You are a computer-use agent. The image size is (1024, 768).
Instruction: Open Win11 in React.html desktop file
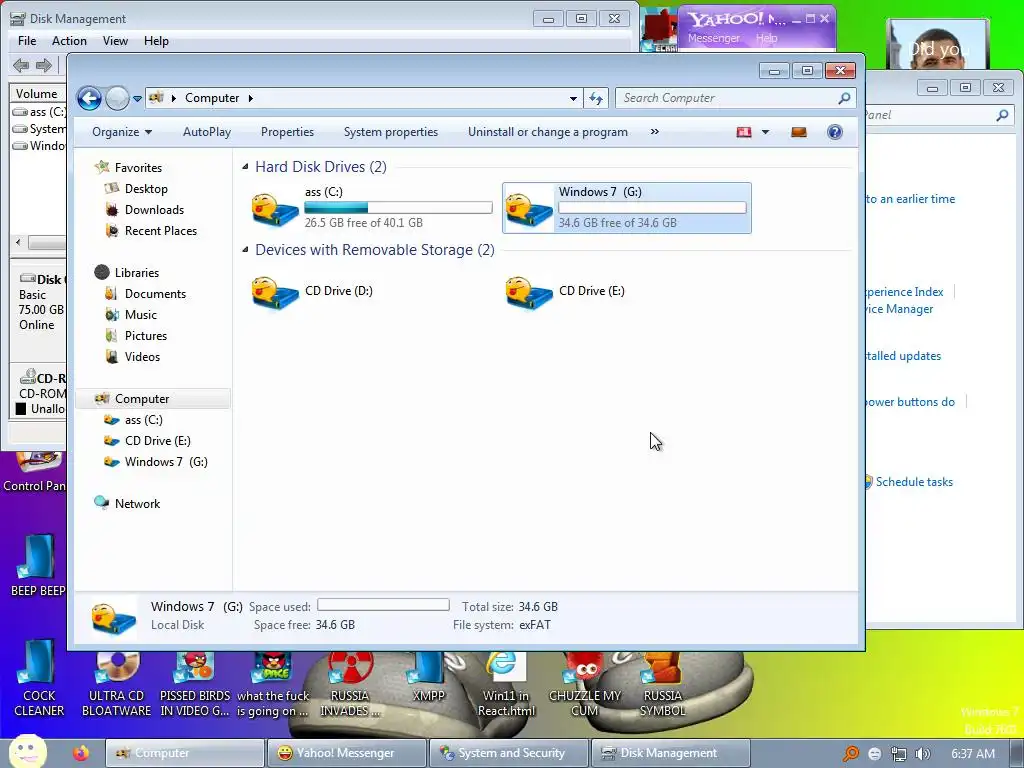[505, 684]
